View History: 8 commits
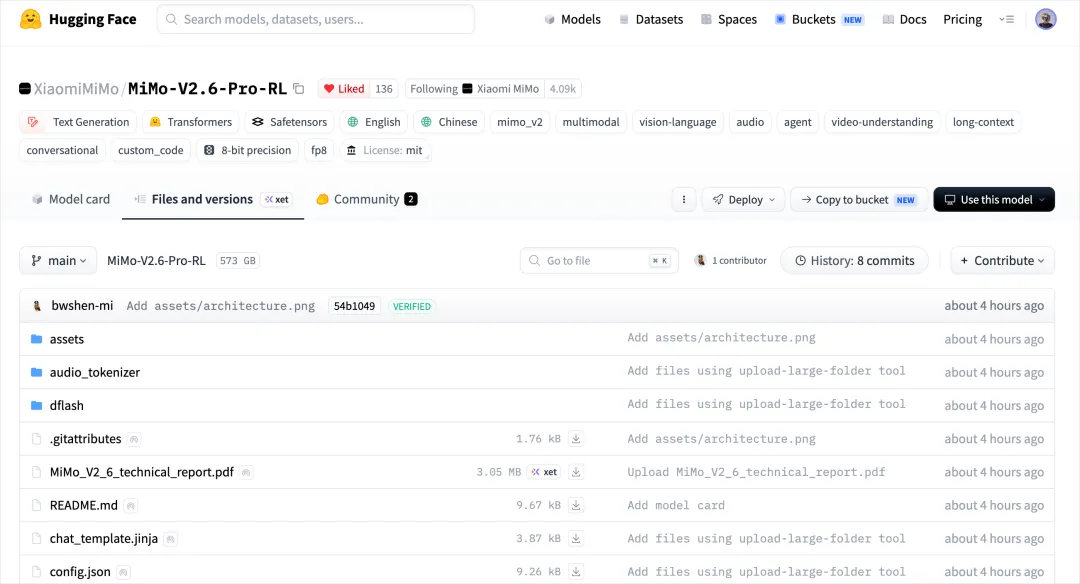 point(855,260)
